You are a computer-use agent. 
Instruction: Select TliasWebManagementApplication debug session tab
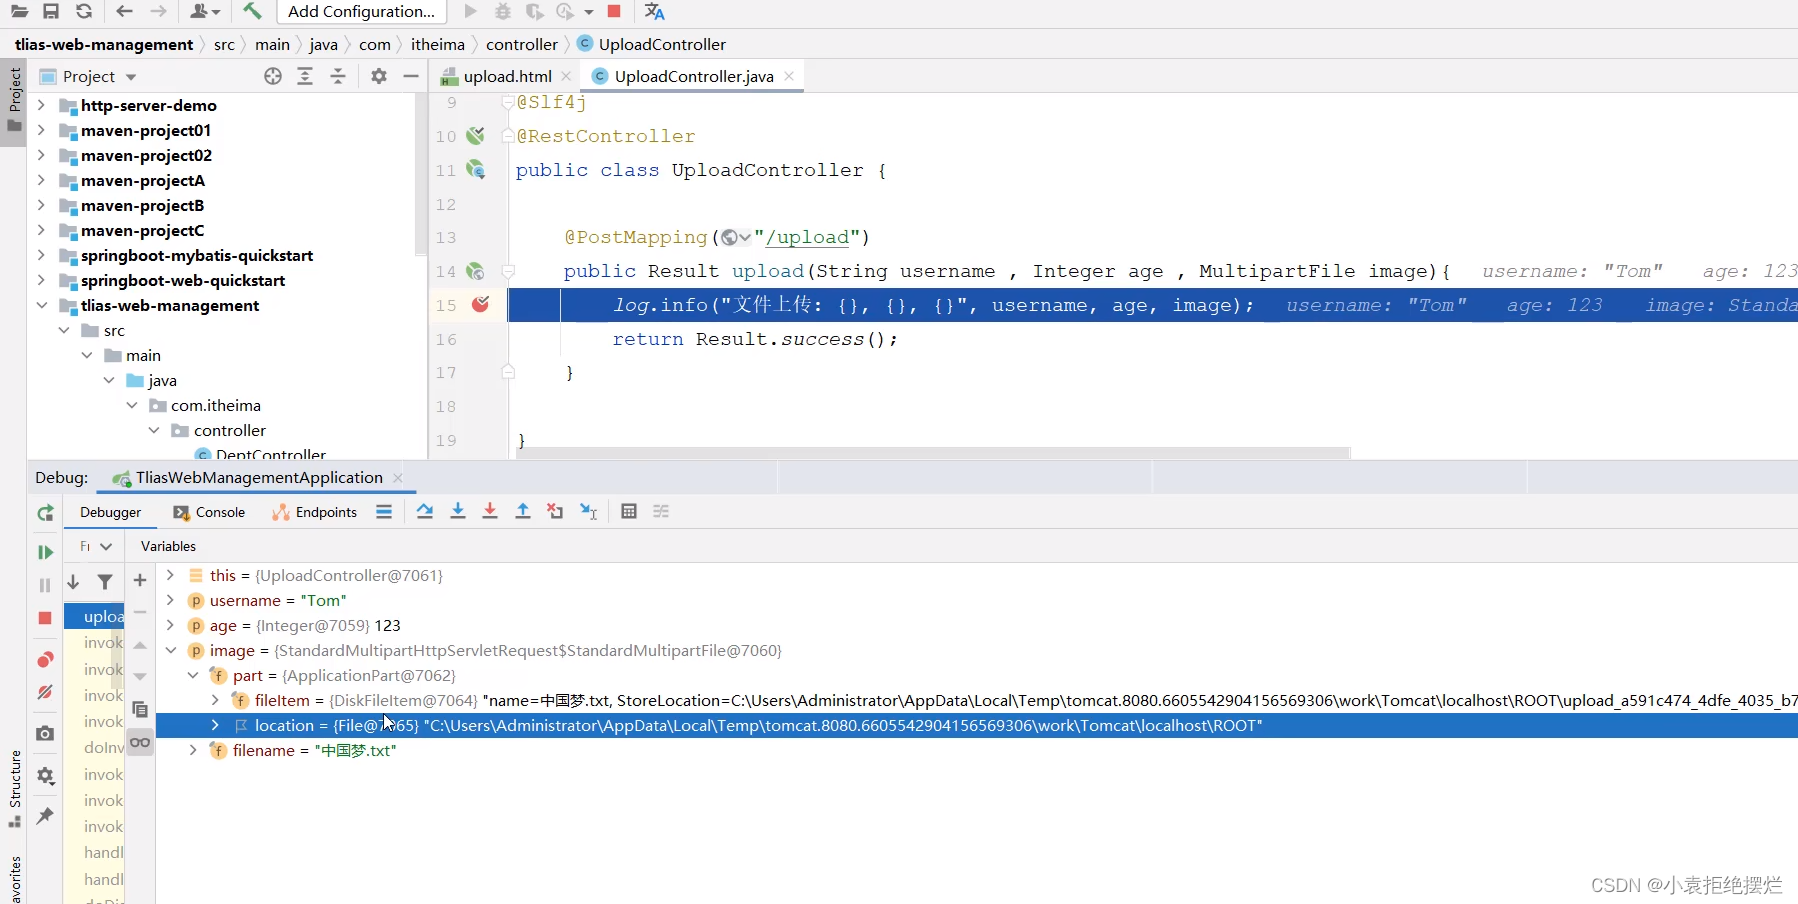(x=259, y=478)
